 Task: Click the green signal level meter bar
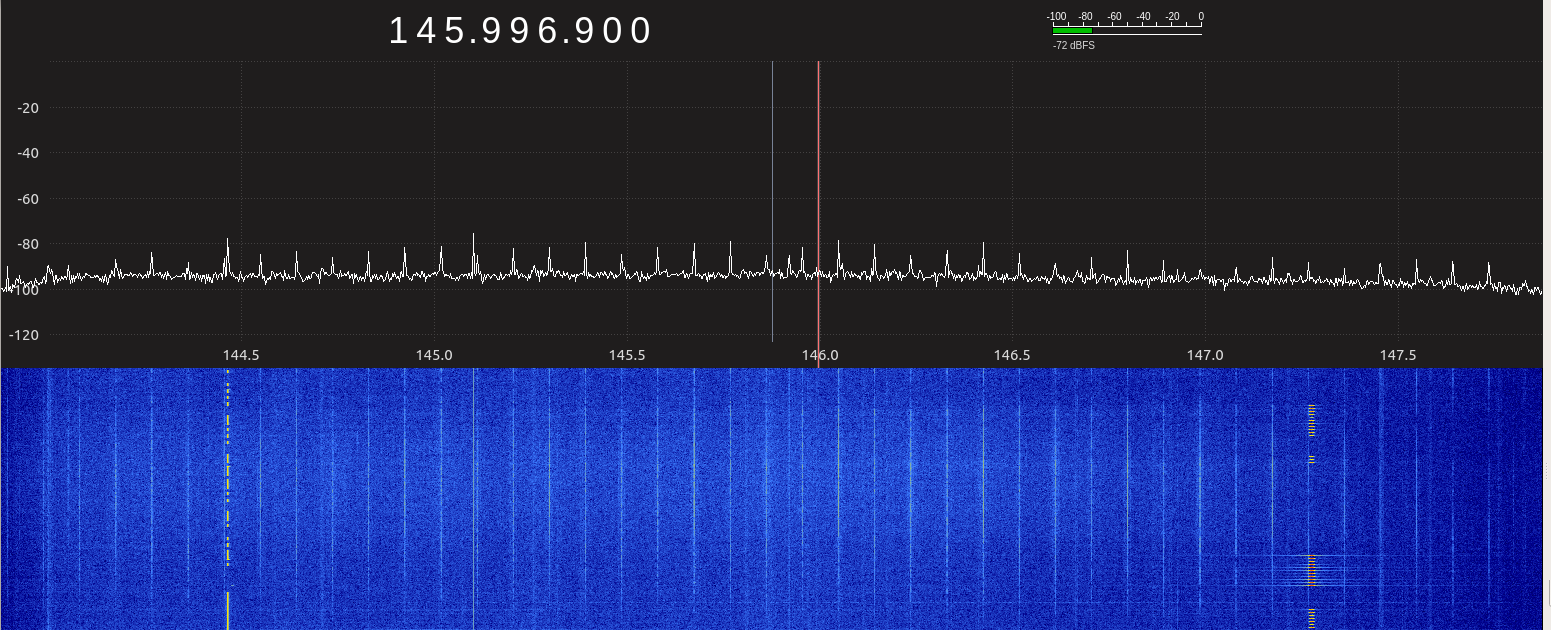[x=1072, y=31]
